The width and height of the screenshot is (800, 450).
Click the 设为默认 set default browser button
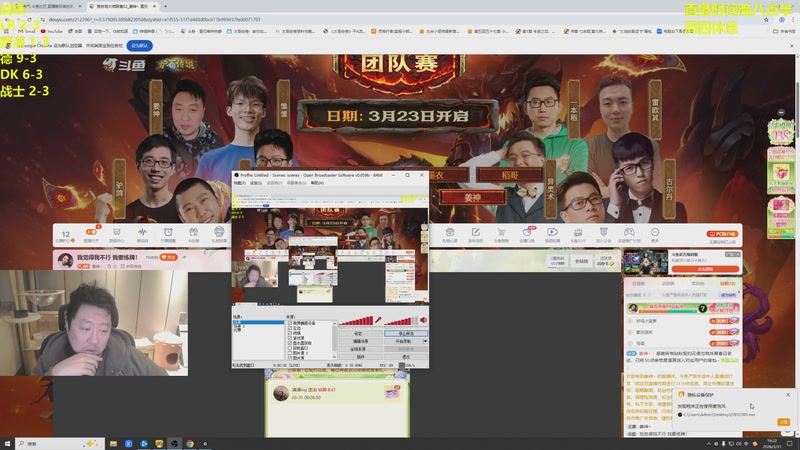coord(139,45)
